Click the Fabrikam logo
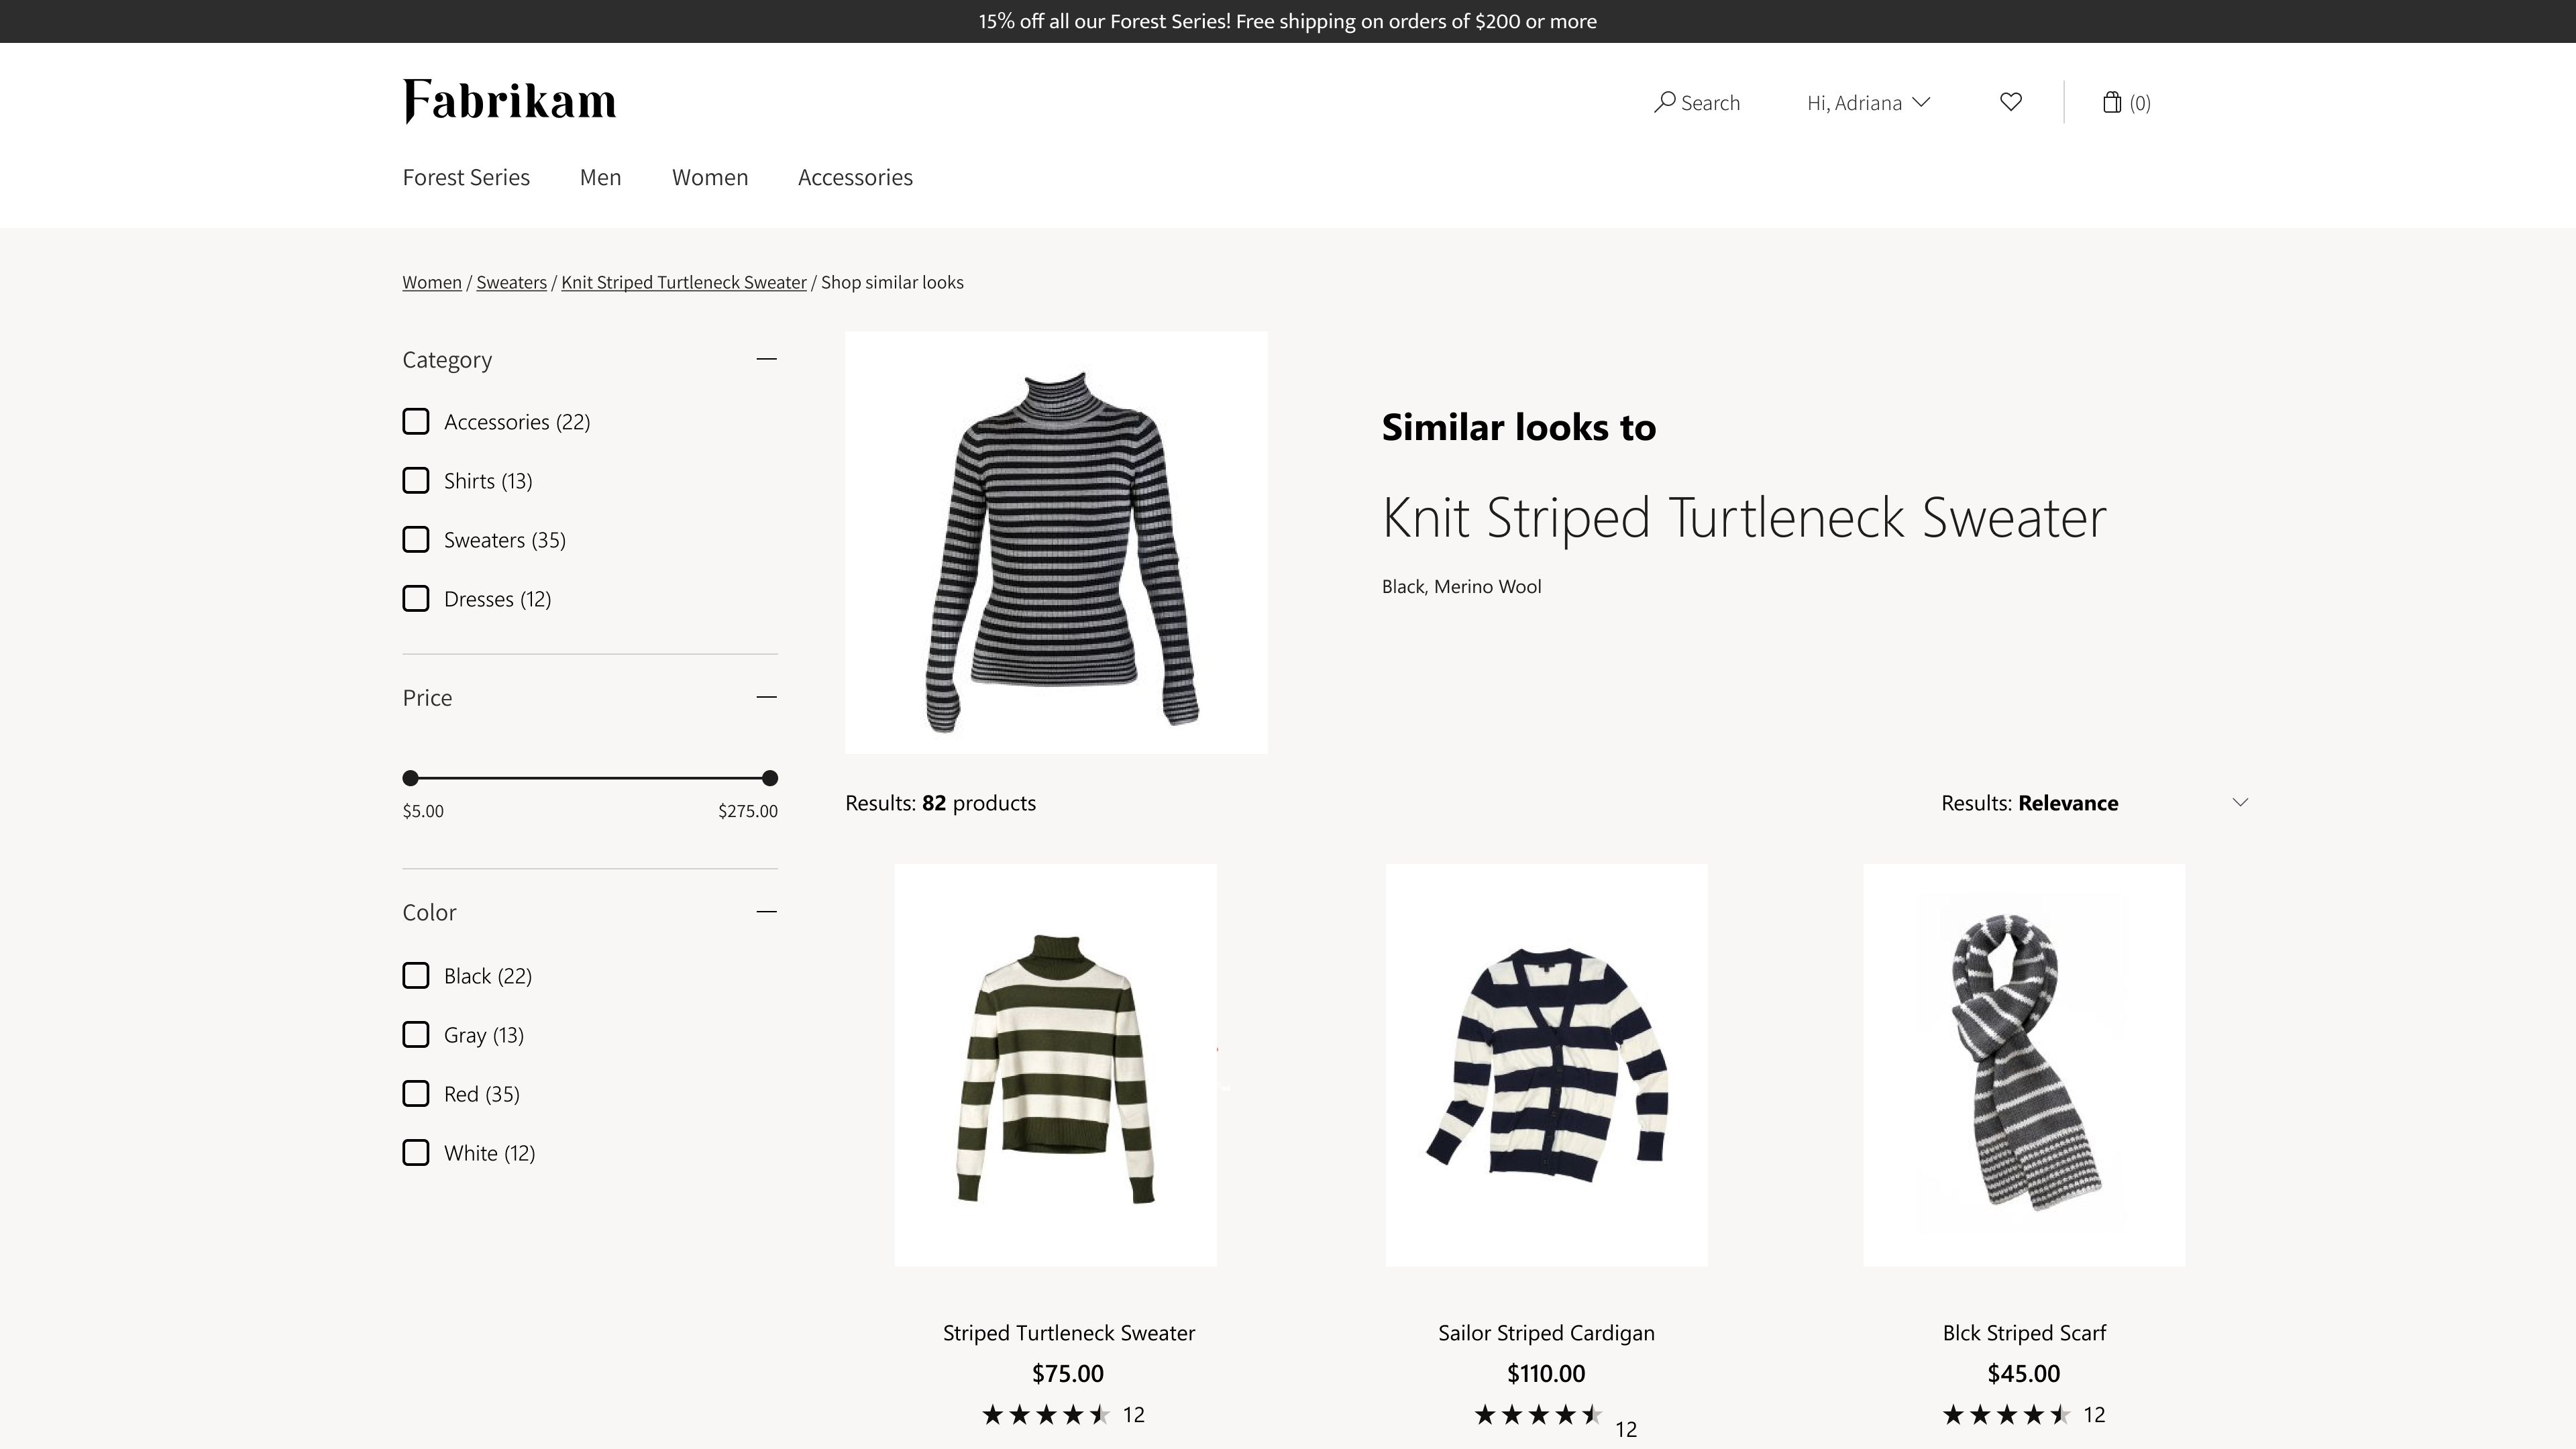This screenshot has width=2576, height=1449. [x=509, y=100]
